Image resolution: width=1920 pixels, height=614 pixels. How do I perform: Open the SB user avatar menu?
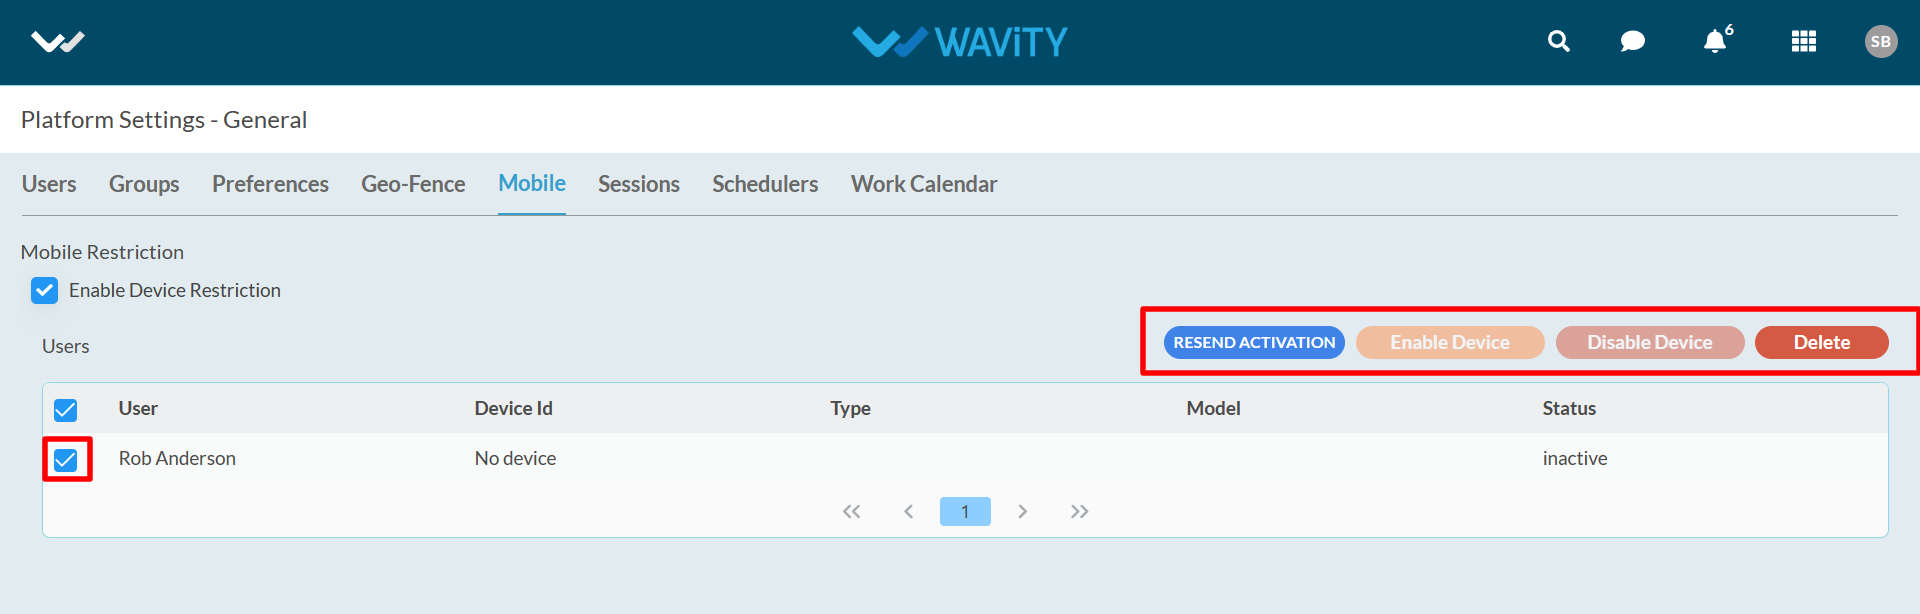click(x=1880, y=41)
